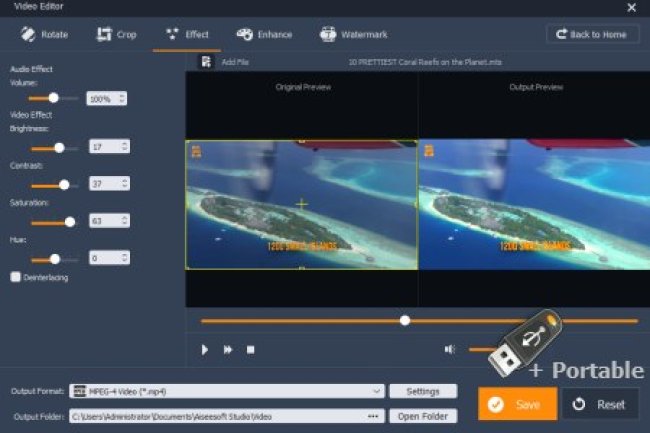650x433 pixels.
Task: Click the Brightness value stepper arrows
Action: point(124,147)
